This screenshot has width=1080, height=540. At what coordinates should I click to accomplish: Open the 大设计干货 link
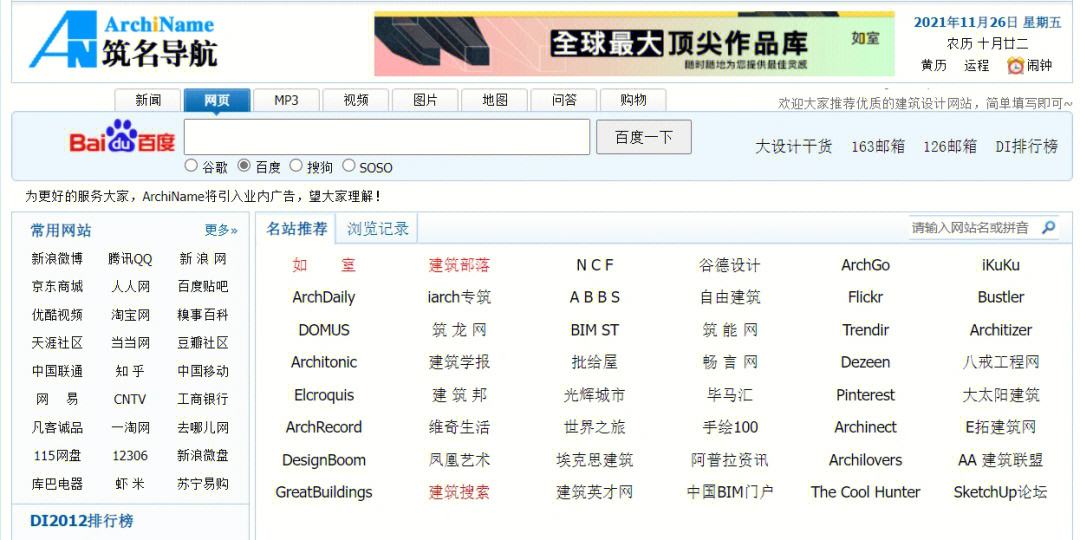[x=793, y=146]
